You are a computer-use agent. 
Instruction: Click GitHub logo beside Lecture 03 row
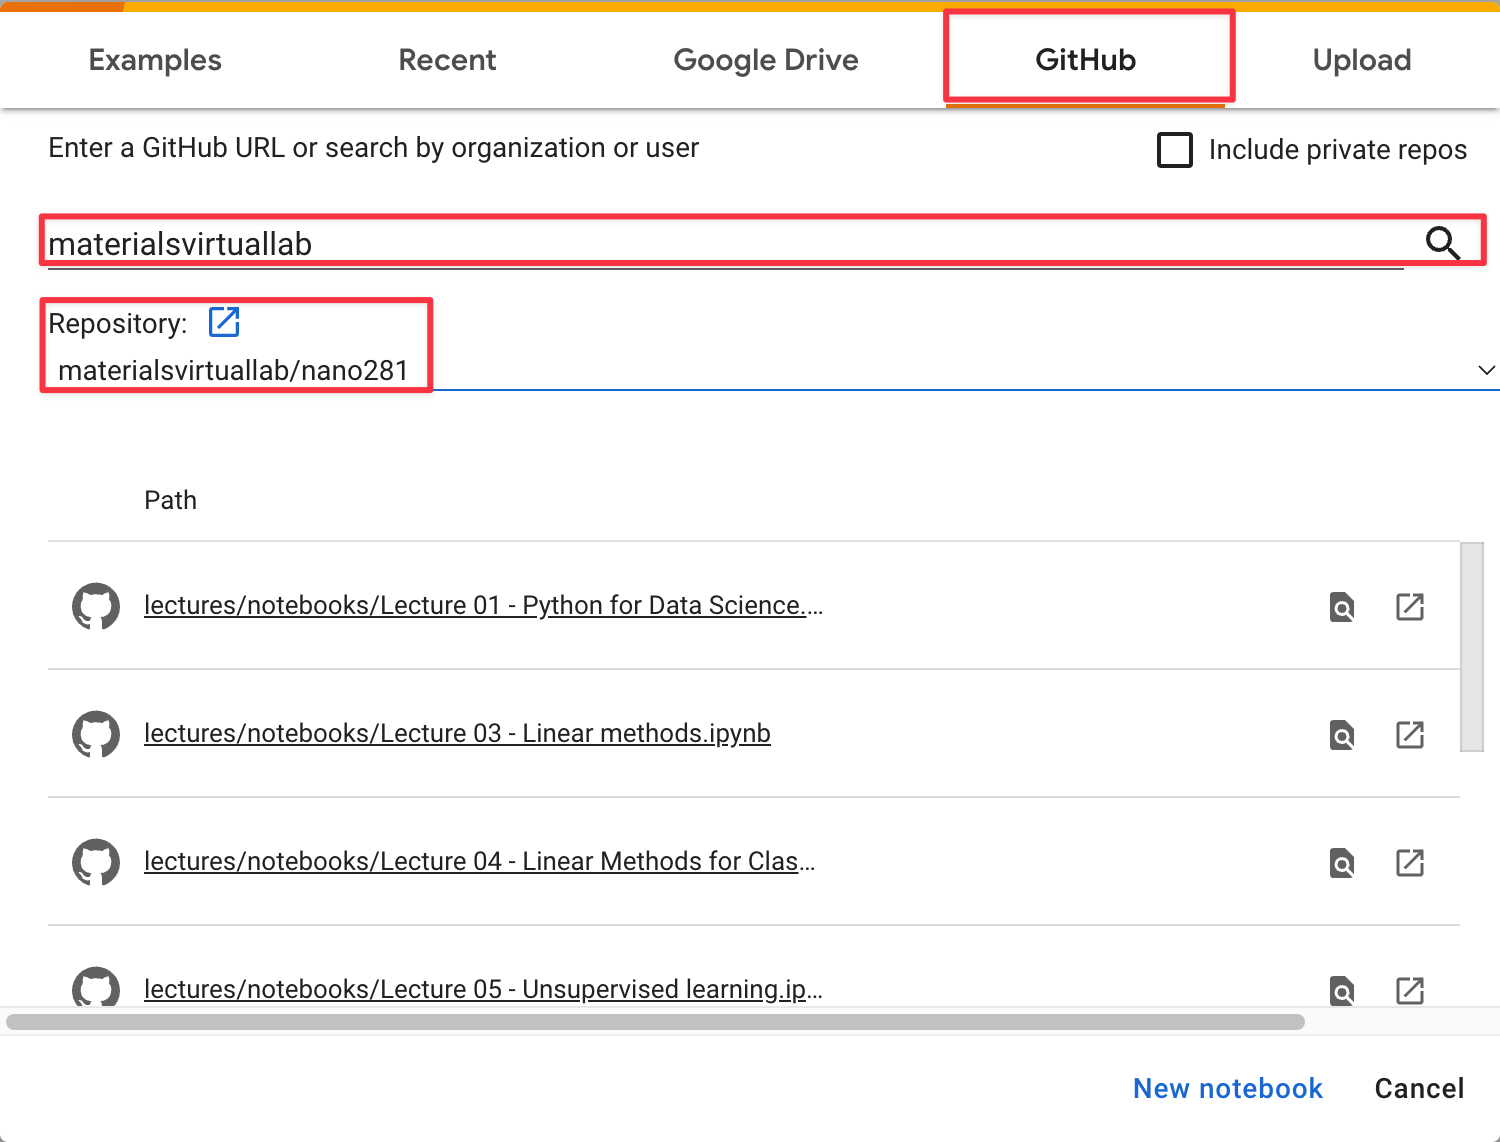pos(96,734)
